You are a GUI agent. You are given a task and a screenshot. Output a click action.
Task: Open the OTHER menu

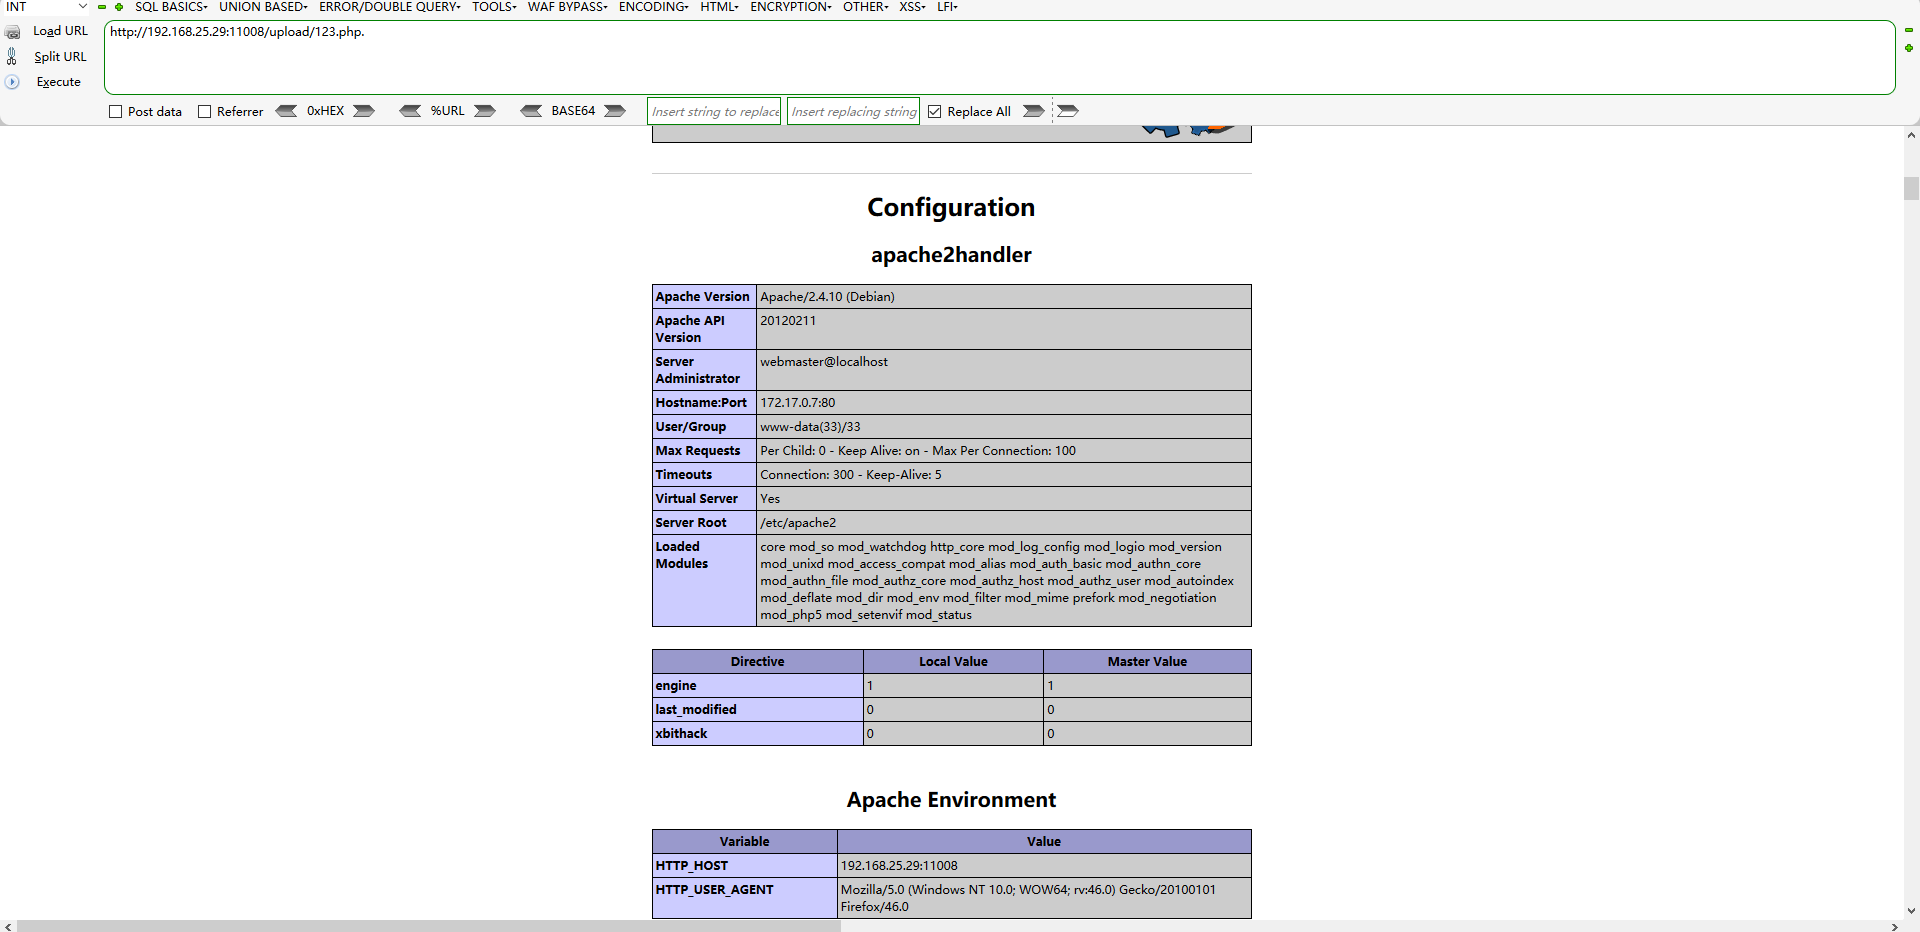865,7
